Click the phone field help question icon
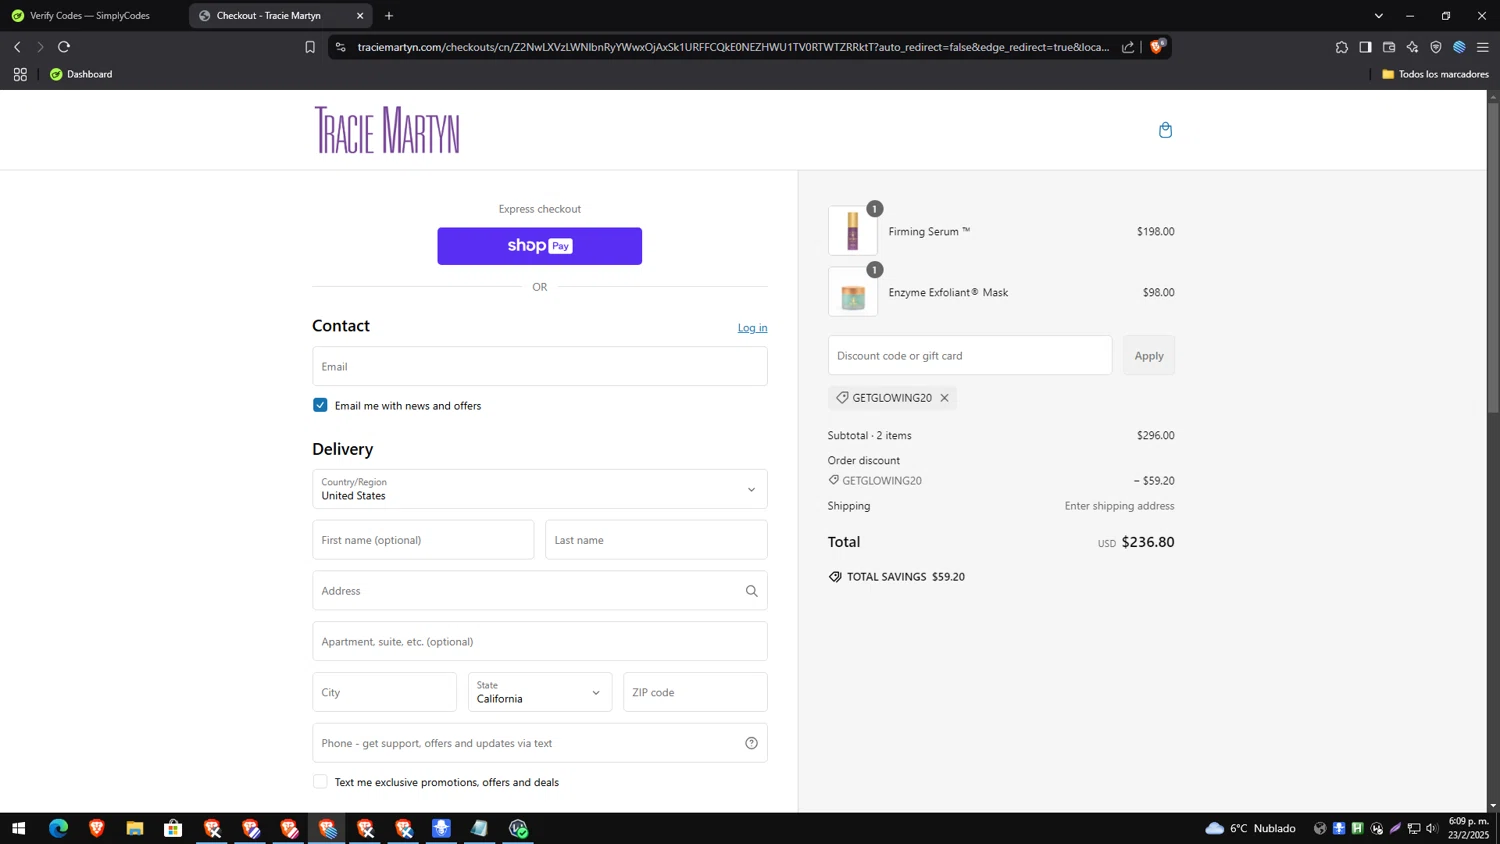This screenshot has height=844, width=1500. click(751, 743)
